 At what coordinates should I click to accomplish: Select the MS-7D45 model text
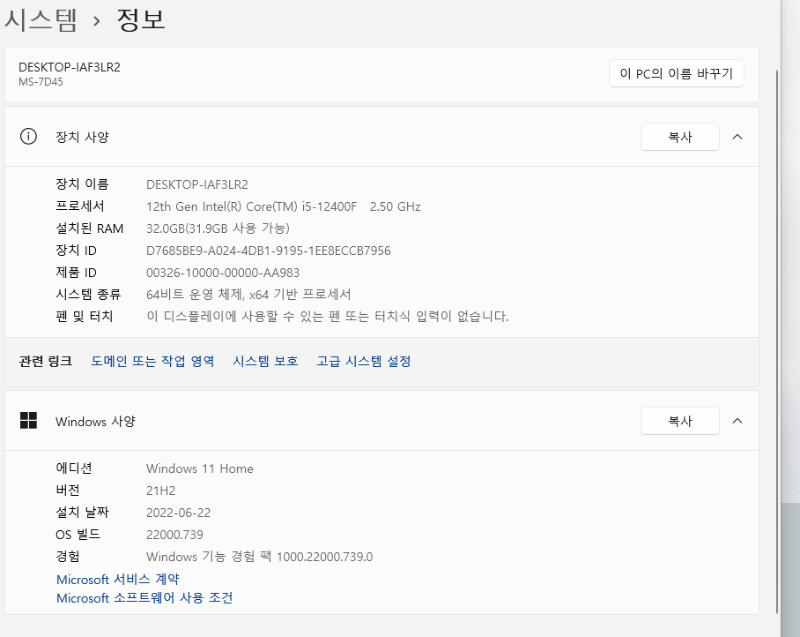[41, 82]
